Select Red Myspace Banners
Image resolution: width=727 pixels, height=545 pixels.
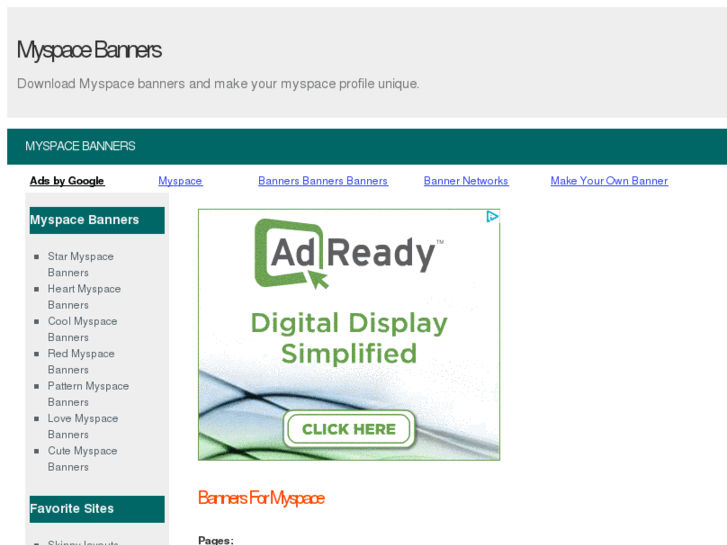81,362
